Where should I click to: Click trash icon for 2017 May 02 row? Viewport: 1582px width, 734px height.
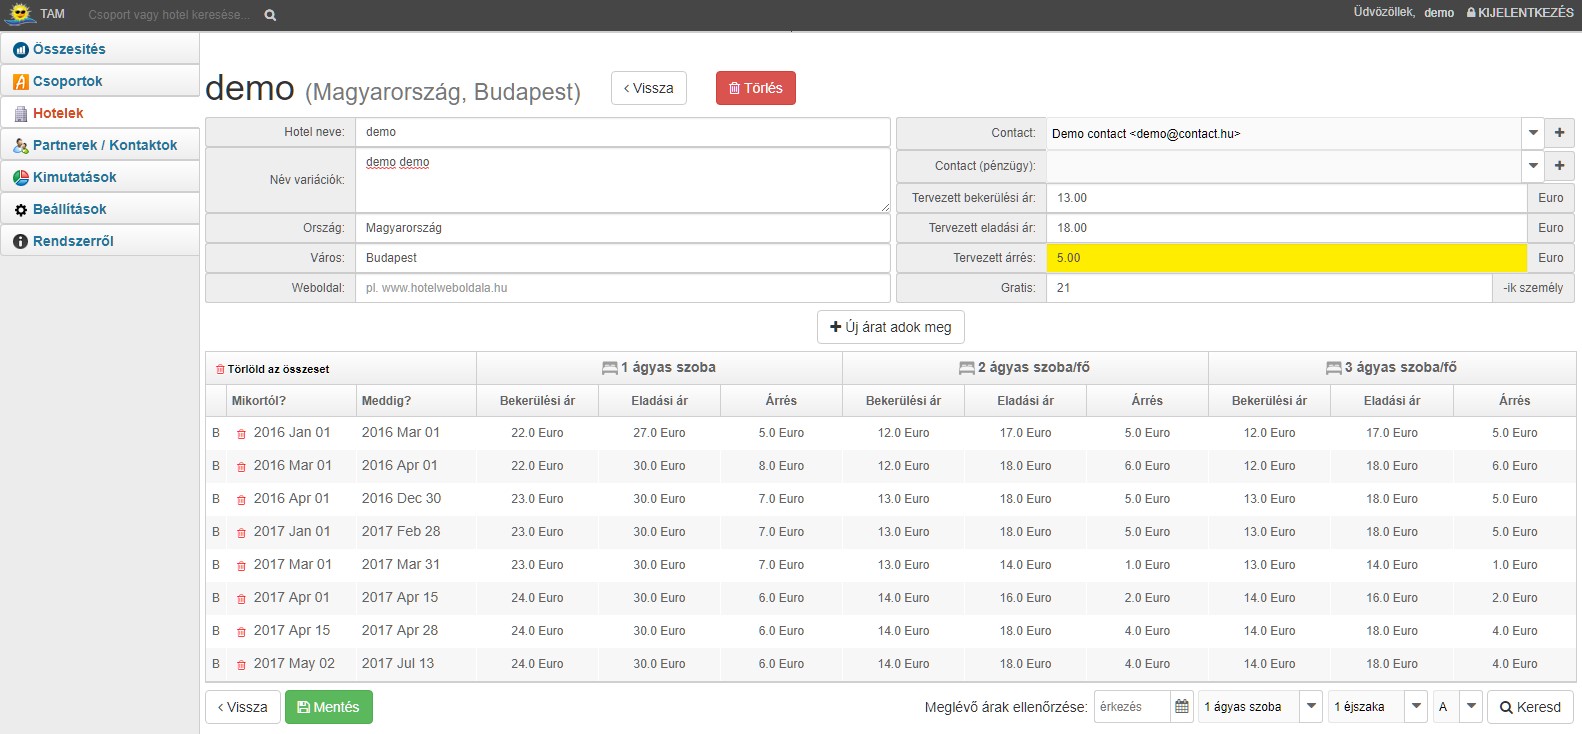coord(241,665)
